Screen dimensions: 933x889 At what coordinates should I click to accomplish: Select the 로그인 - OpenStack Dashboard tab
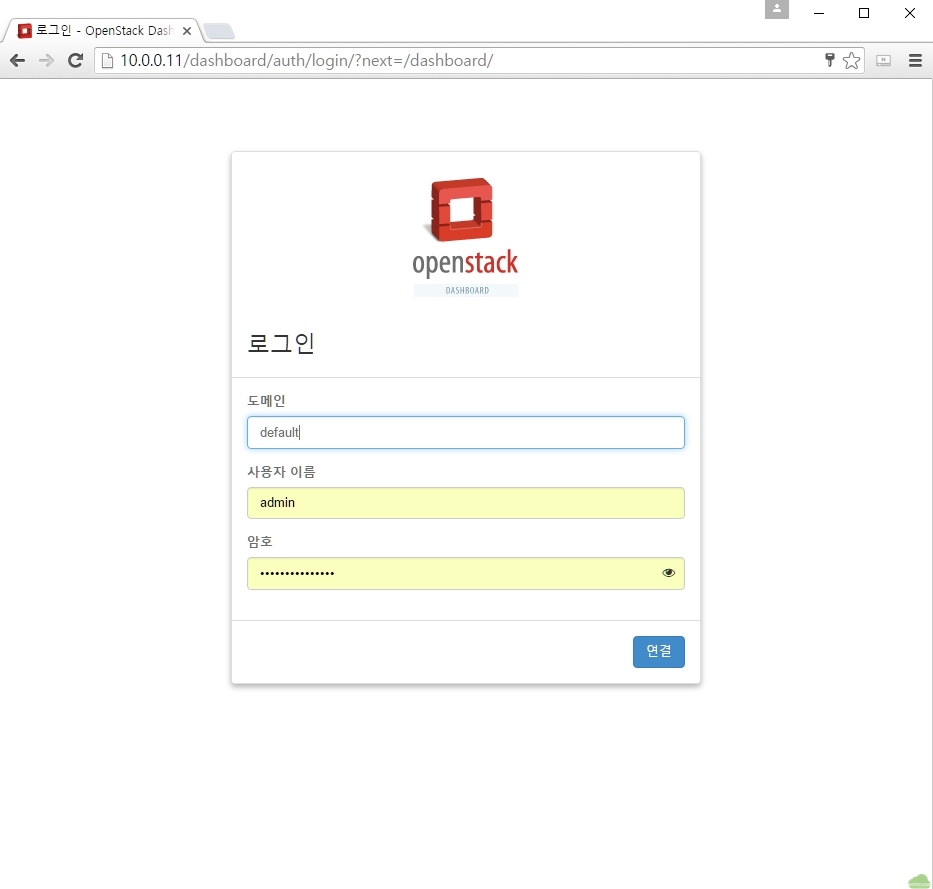pos(104,30)
